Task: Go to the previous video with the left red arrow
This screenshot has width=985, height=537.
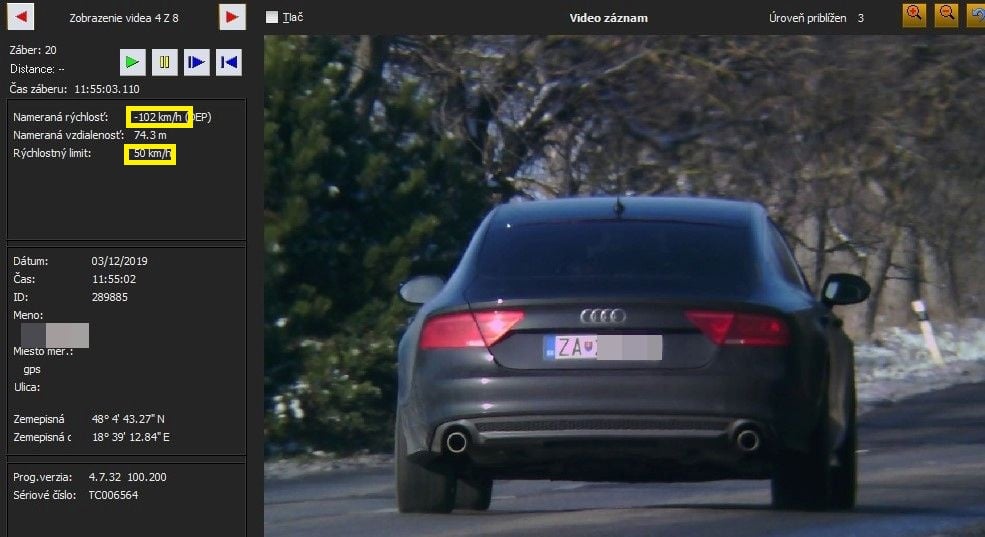Action: coord(21,16)
